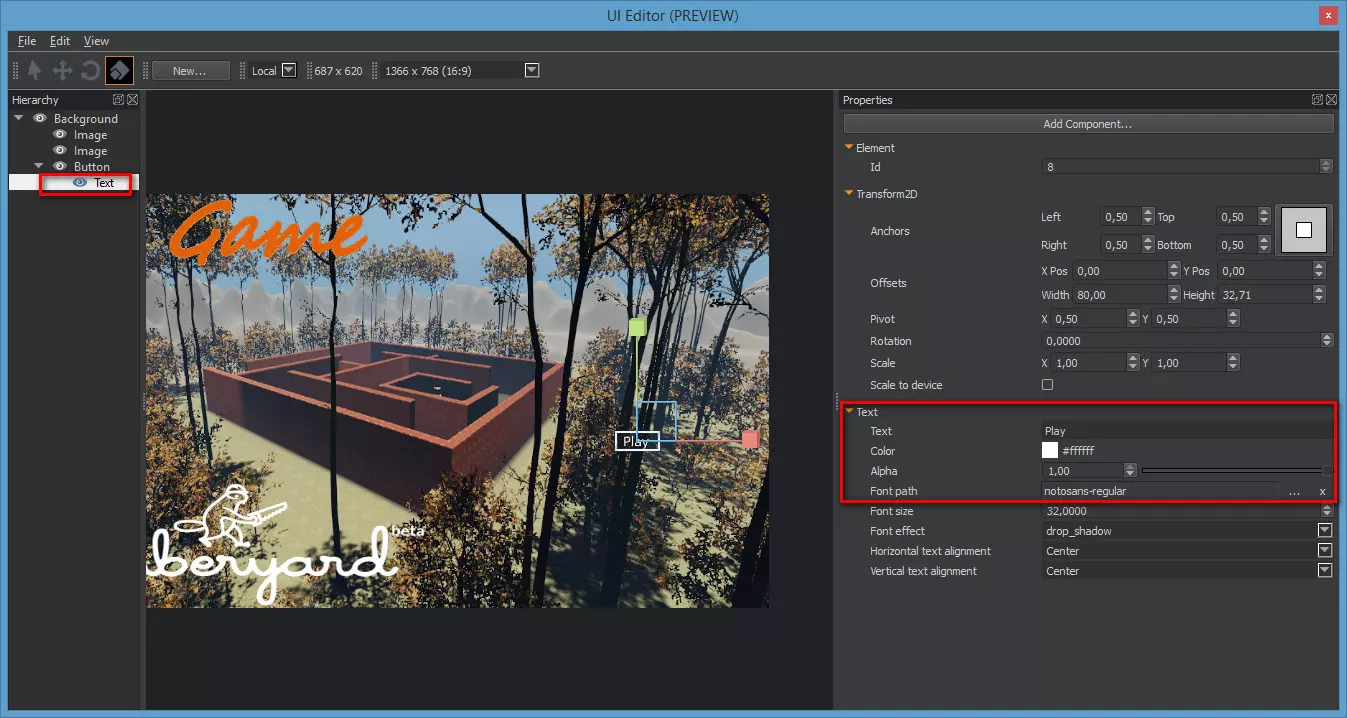1347x718 pixels.
Task: Close the Hierarchy panel
Action: point(132,100)
